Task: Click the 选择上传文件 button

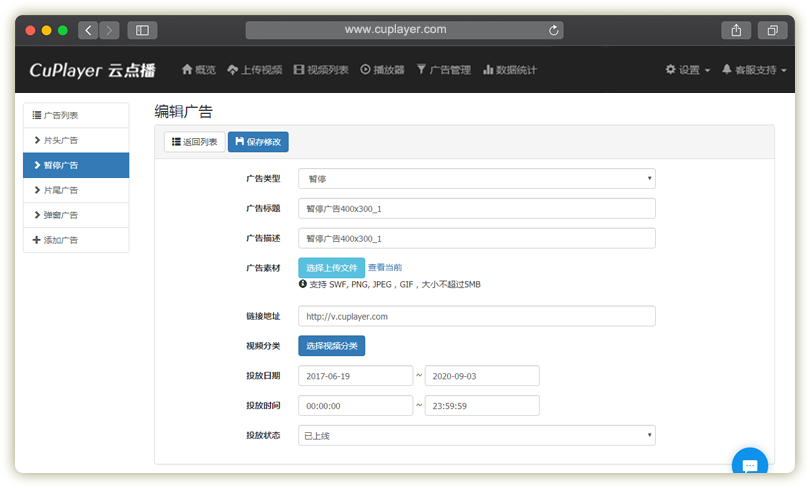Action: tap(331, 267)
